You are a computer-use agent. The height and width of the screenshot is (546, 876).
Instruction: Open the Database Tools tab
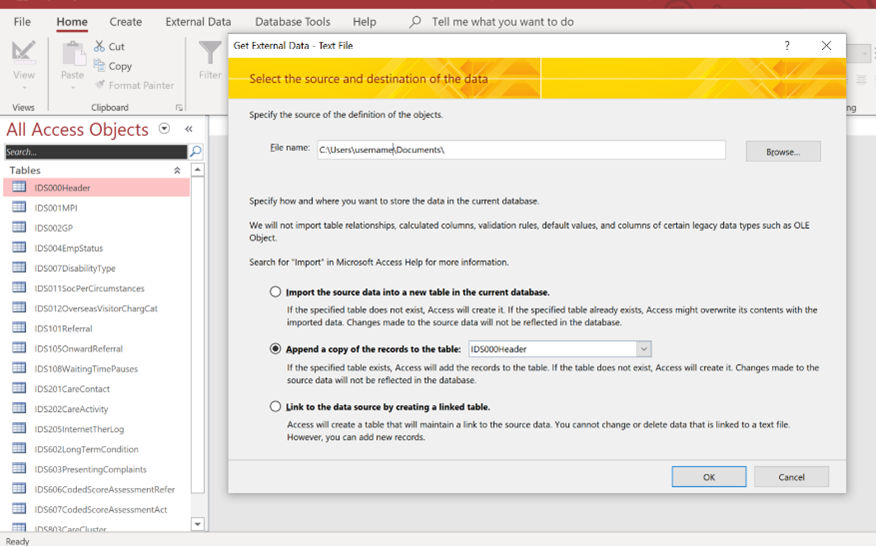coord(293,22)
